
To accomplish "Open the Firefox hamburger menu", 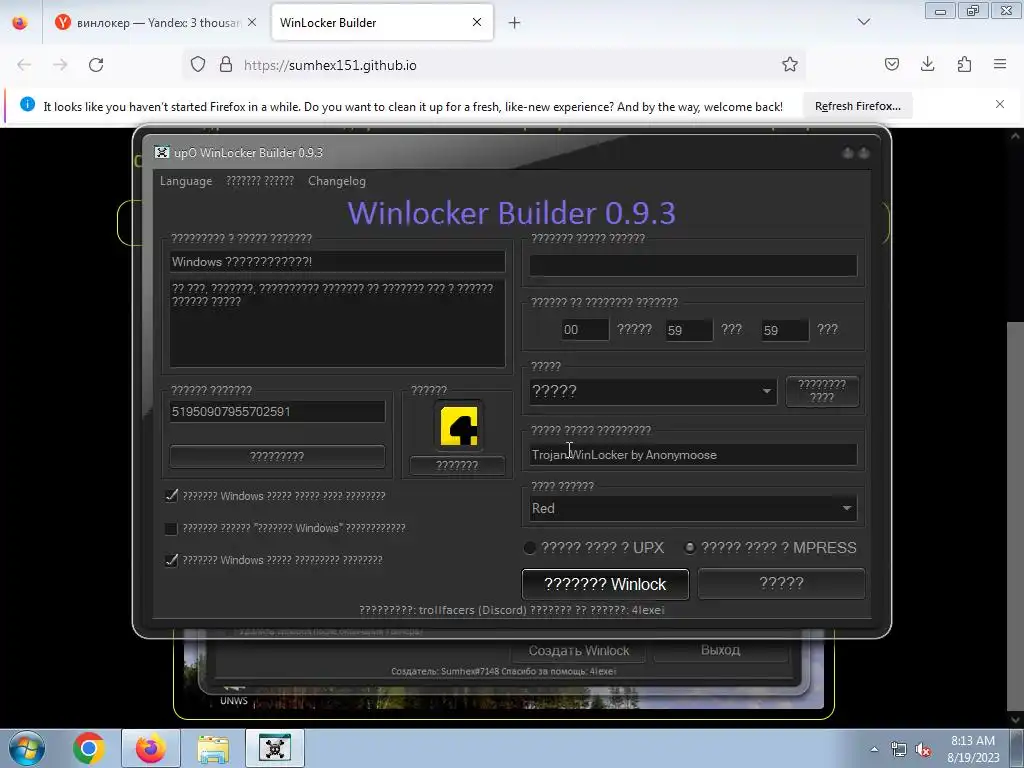I will [1000, 64].
